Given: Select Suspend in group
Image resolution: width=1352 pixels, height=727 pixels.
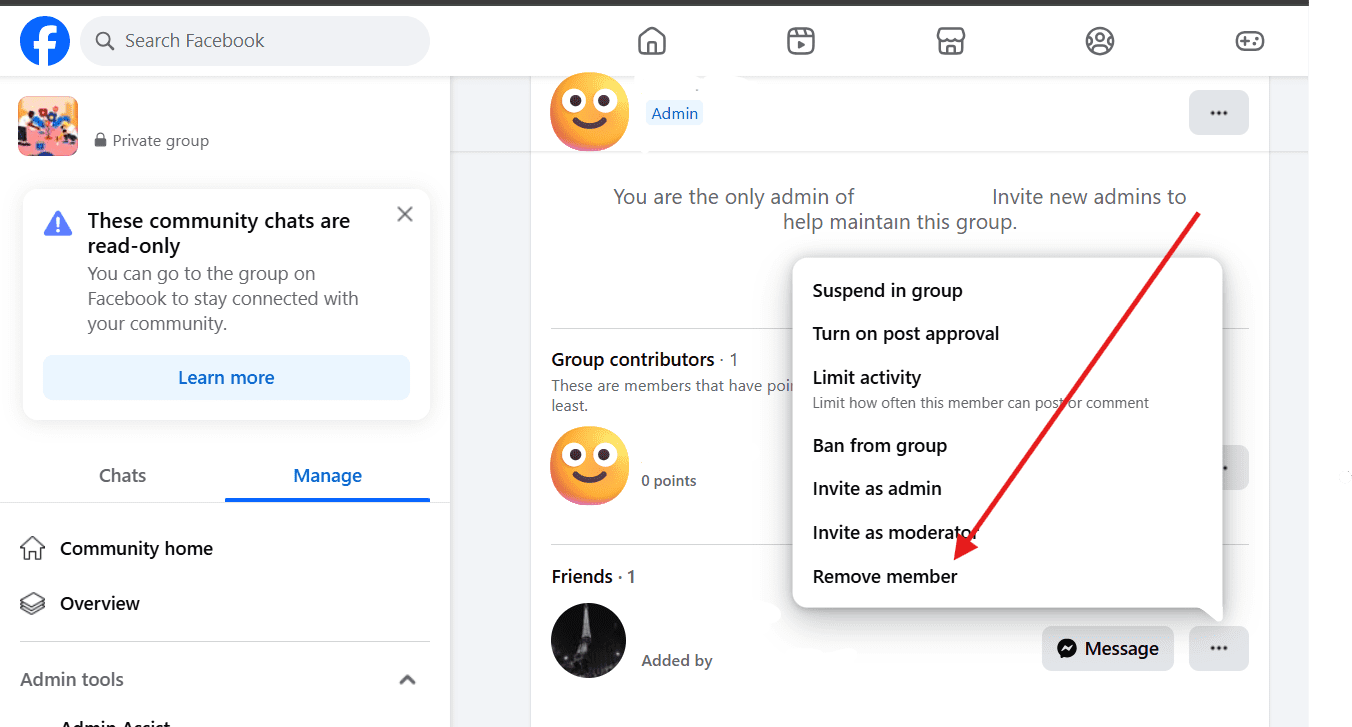Looking at the screenshot, I should (x=887, y=290).
